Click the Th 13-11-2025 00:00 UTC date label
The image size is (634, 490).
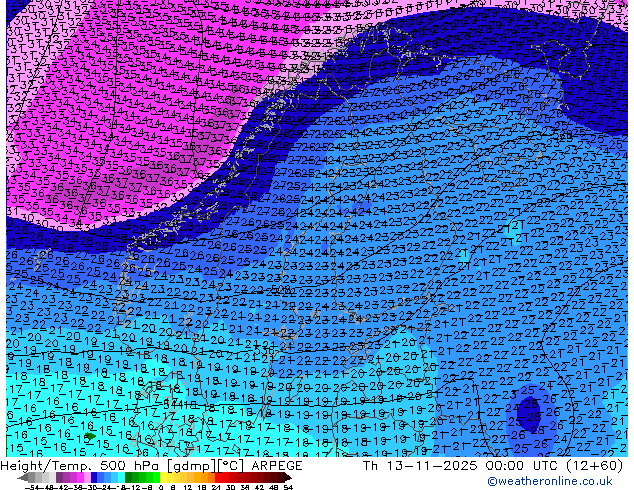tap(444, 466)
